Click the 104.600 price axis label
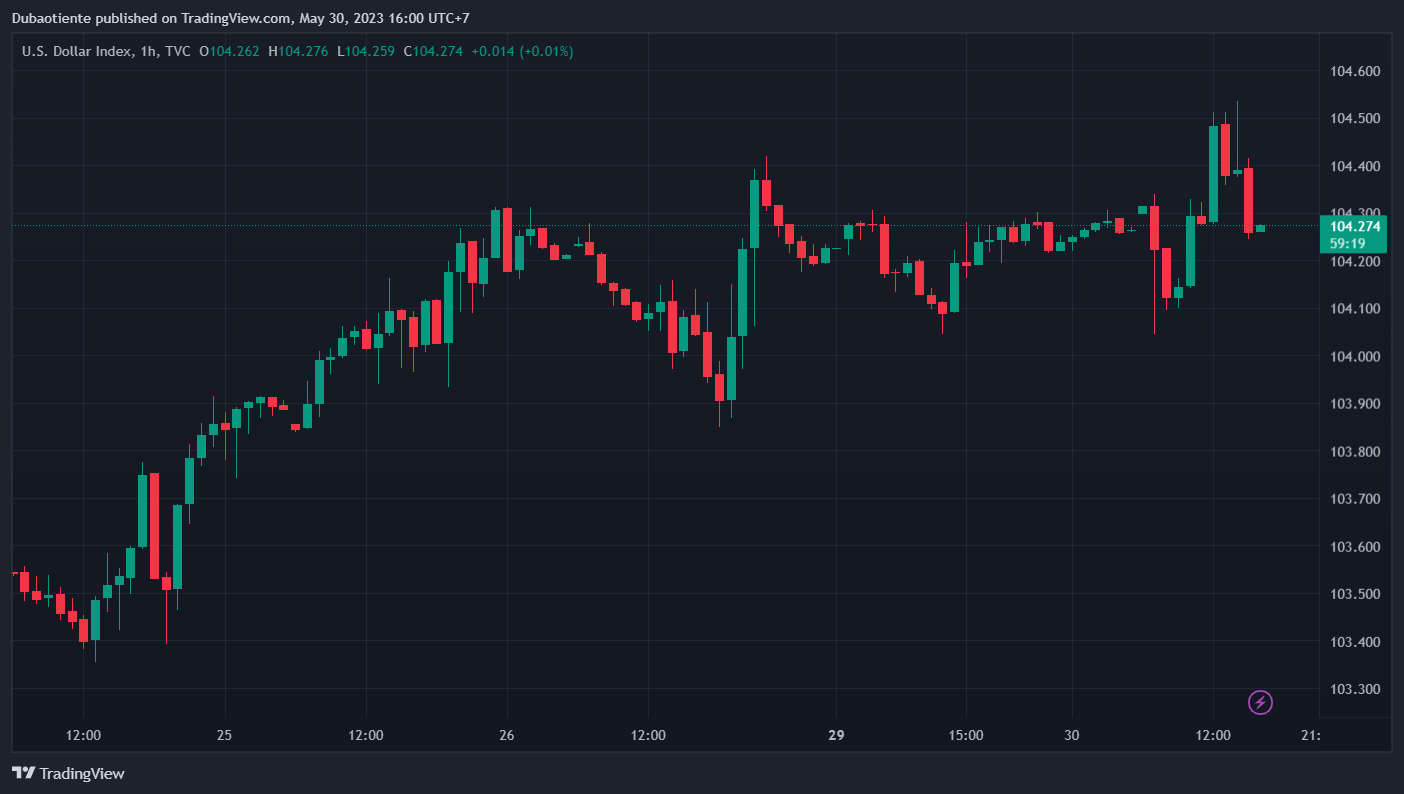The width and height of the screenshot is (1404, 794). (x=1355, y=71)
